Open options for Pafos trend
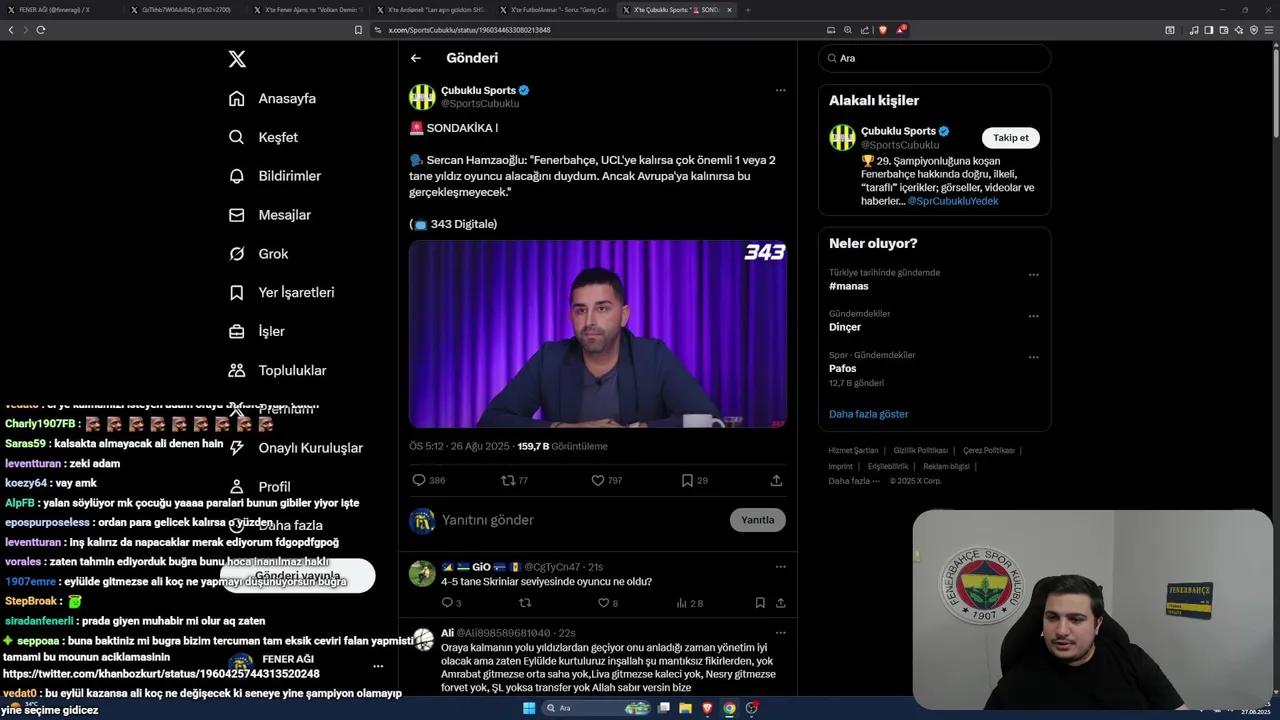The height and width of the screenshot is (720, 1280). pyautogui.click(x=1033, y=357)
